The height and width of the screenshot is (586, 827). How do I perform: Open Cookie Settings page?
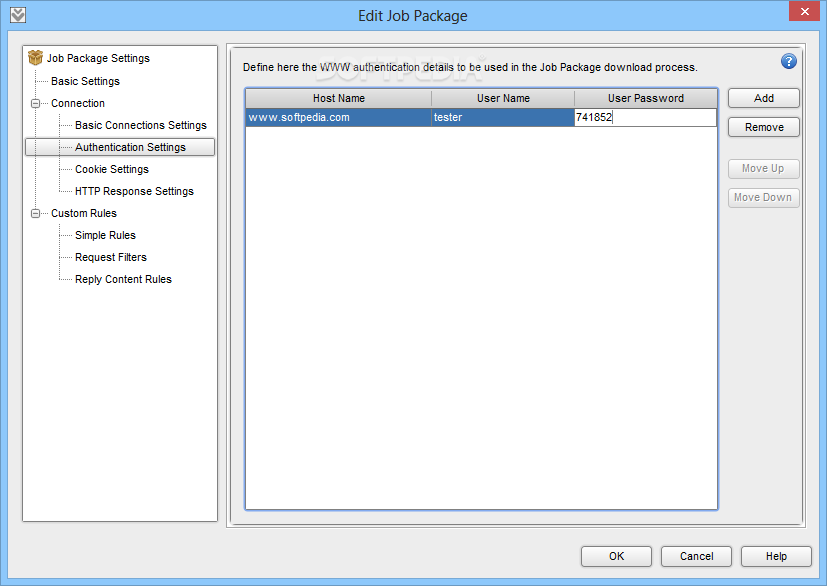point(112,169)
